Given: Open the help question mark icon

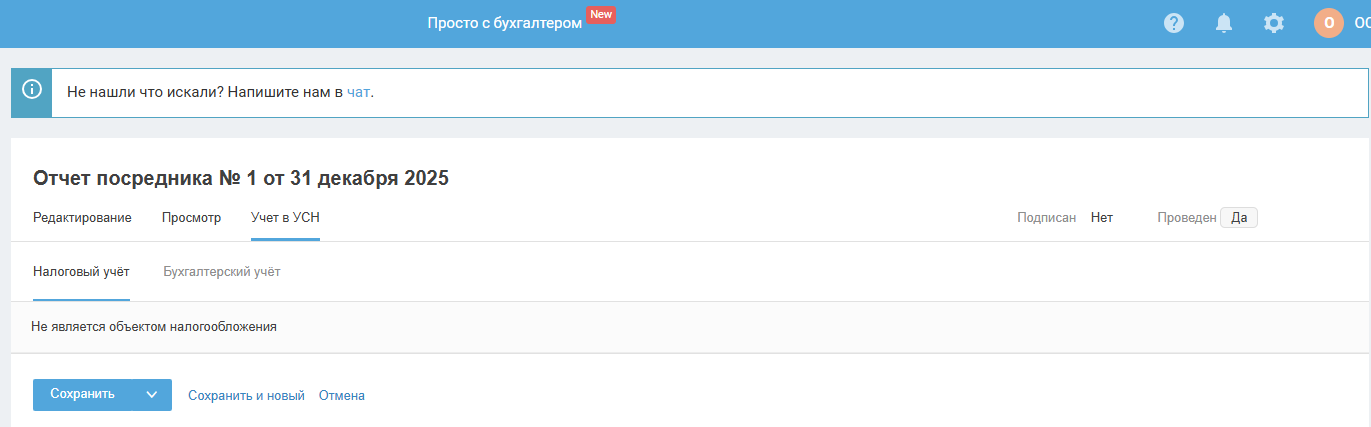Looking at the screenshot, I should [x=1174, y=23].
